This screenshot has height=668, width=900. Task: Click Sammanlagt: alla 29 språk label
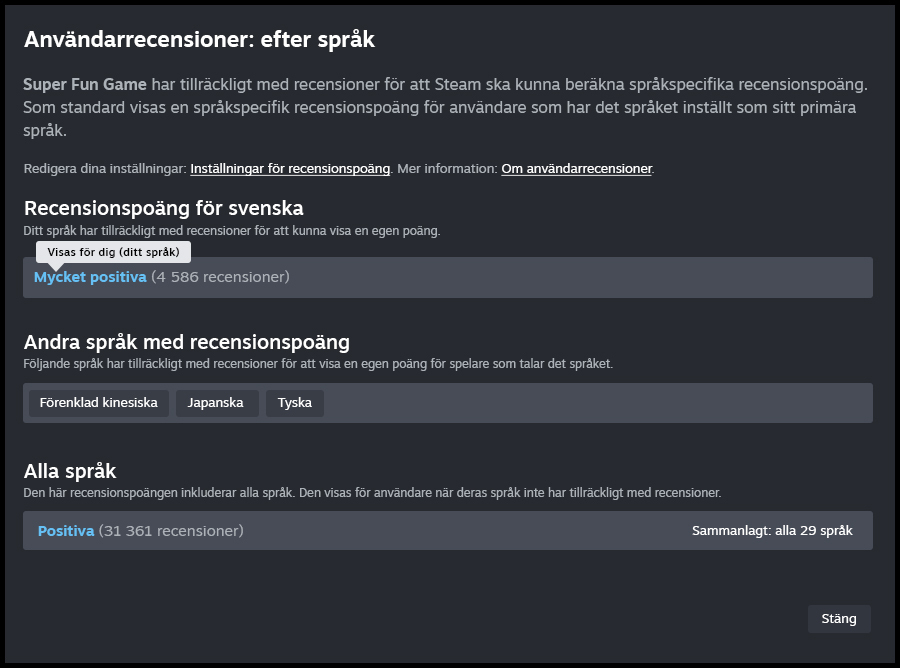pos(771,531)
